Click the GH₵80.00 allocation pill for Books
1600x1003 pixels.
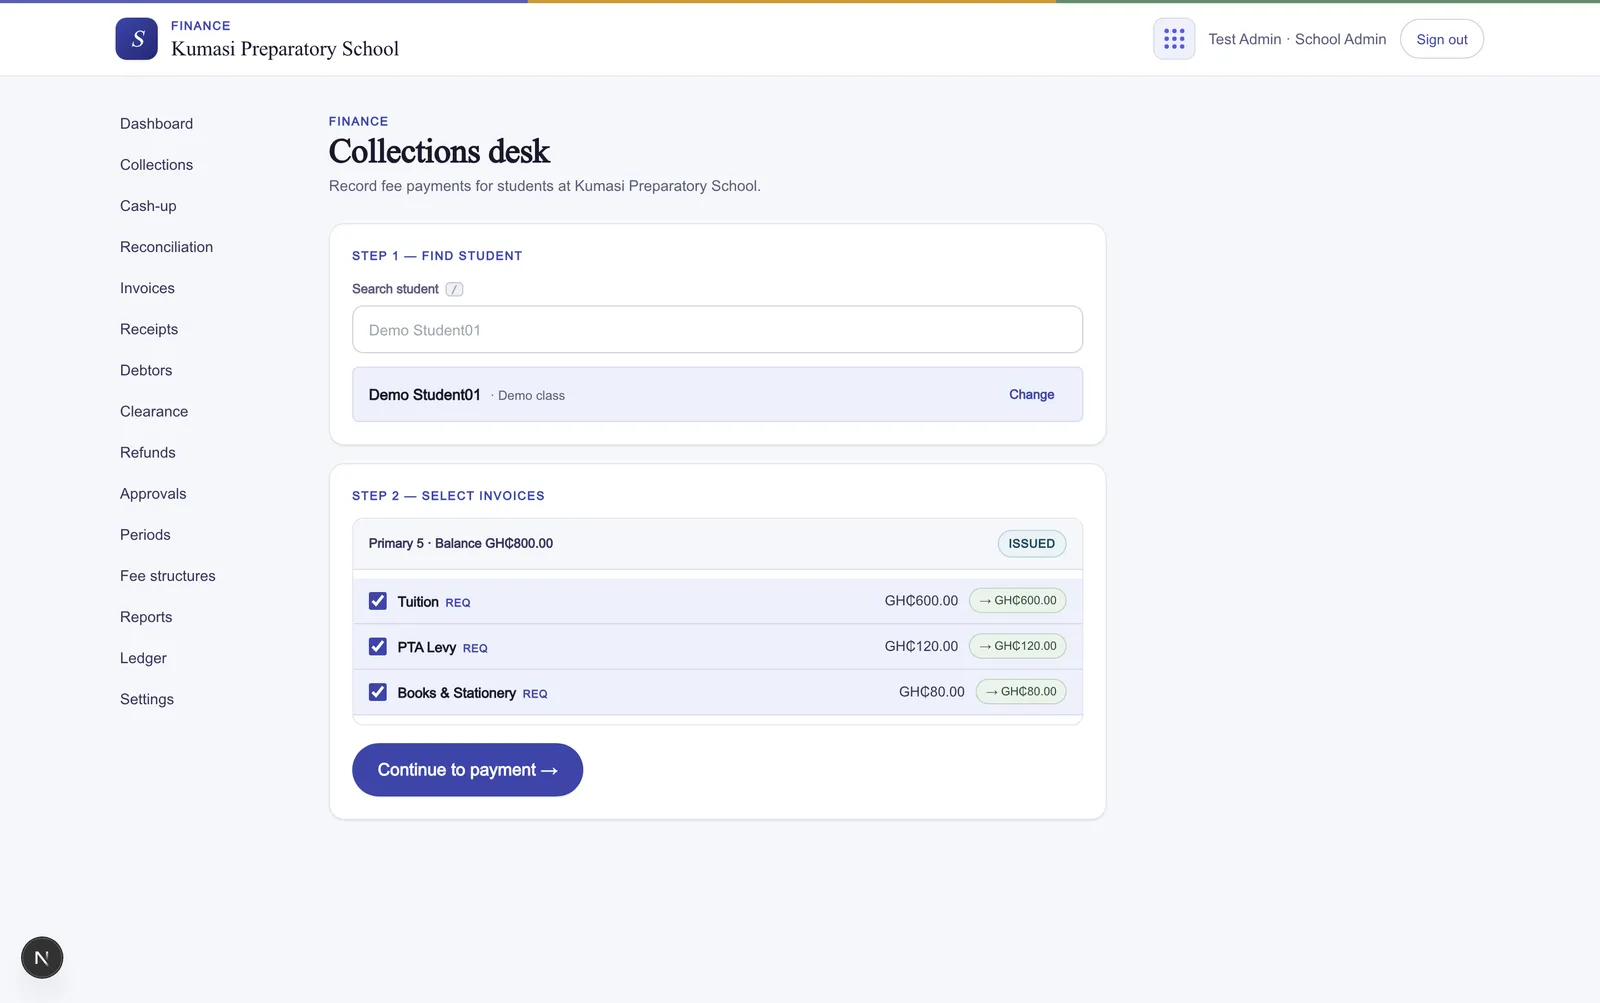point(1021,692)
